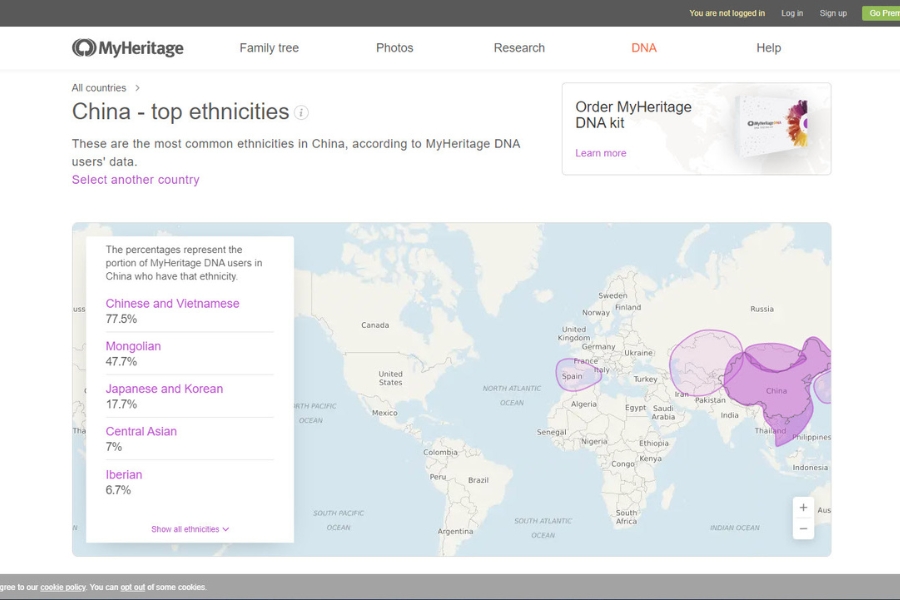Expand Show all ethnicities list
The image size is (900, 600).
[x=190, y=529]
